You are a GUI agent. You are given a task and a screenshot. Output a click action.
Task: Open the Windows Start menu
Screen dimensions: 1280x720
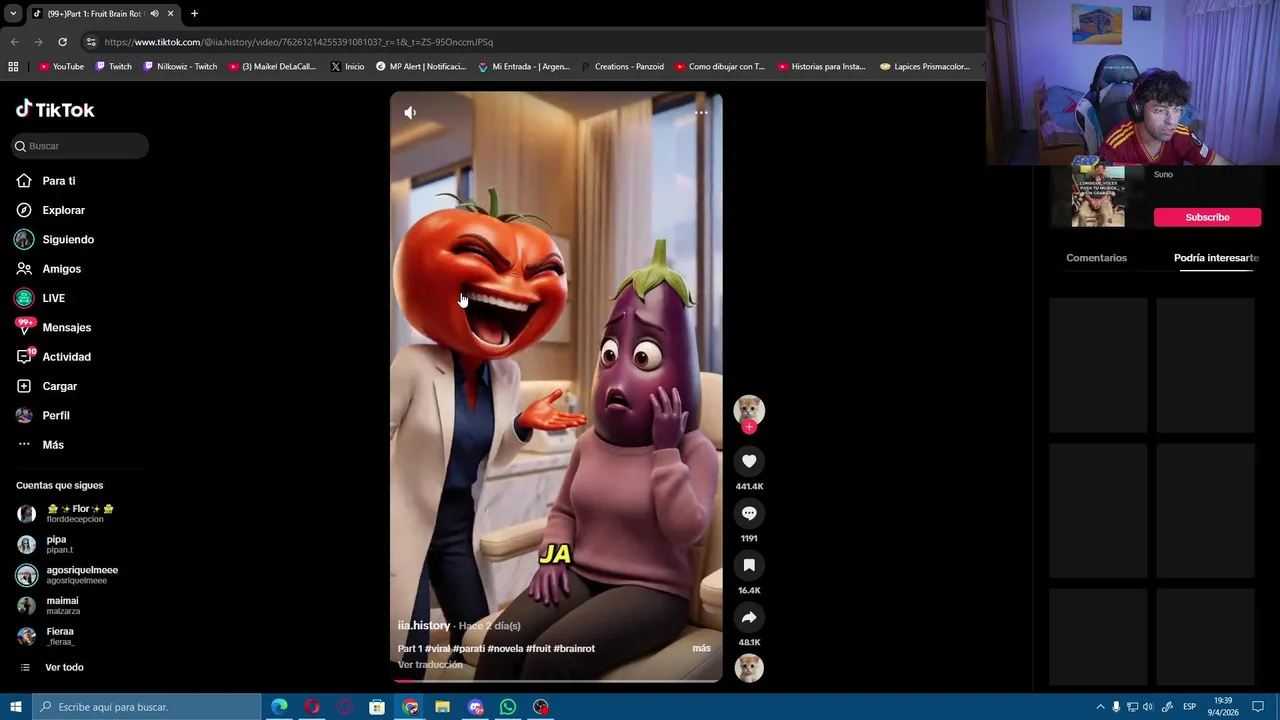(15, 707)
